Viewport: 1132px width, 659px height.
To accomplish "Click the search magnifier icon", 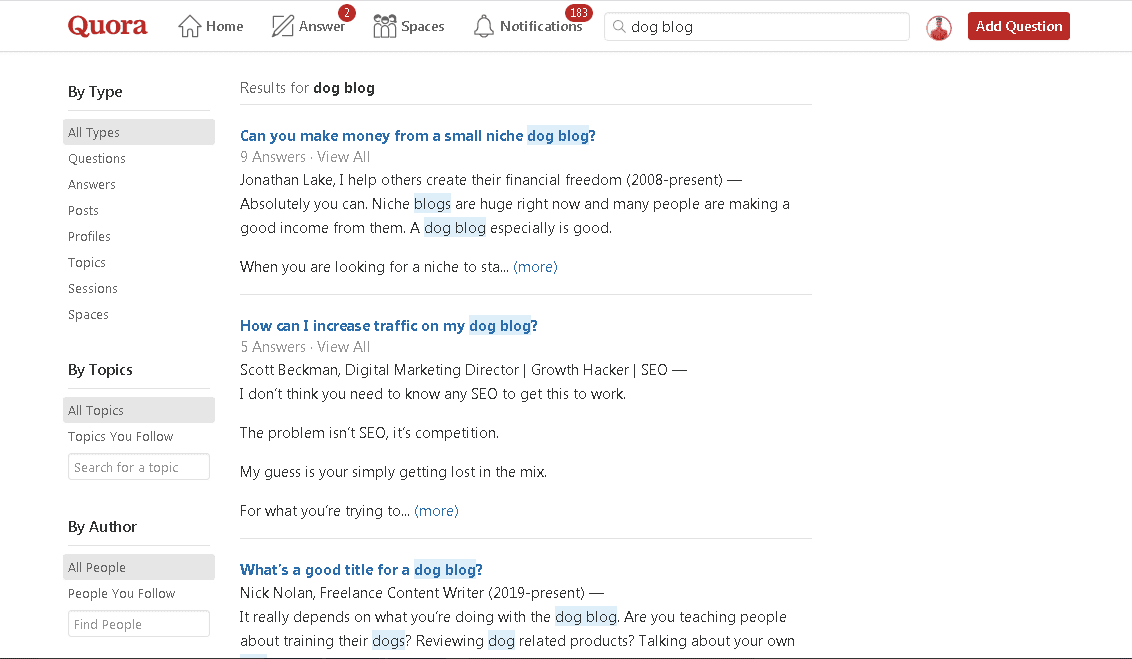I will click(x=619, y=27).
